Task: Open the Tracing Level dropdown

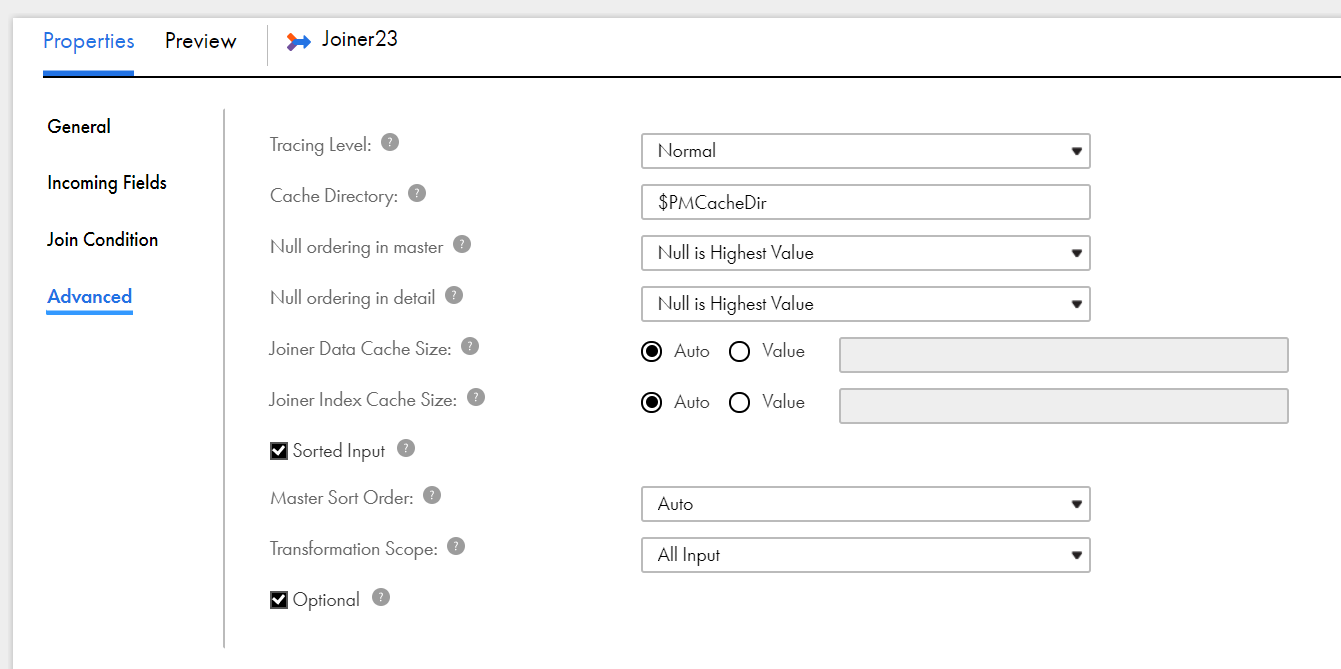Action: (x=865, y=151)
